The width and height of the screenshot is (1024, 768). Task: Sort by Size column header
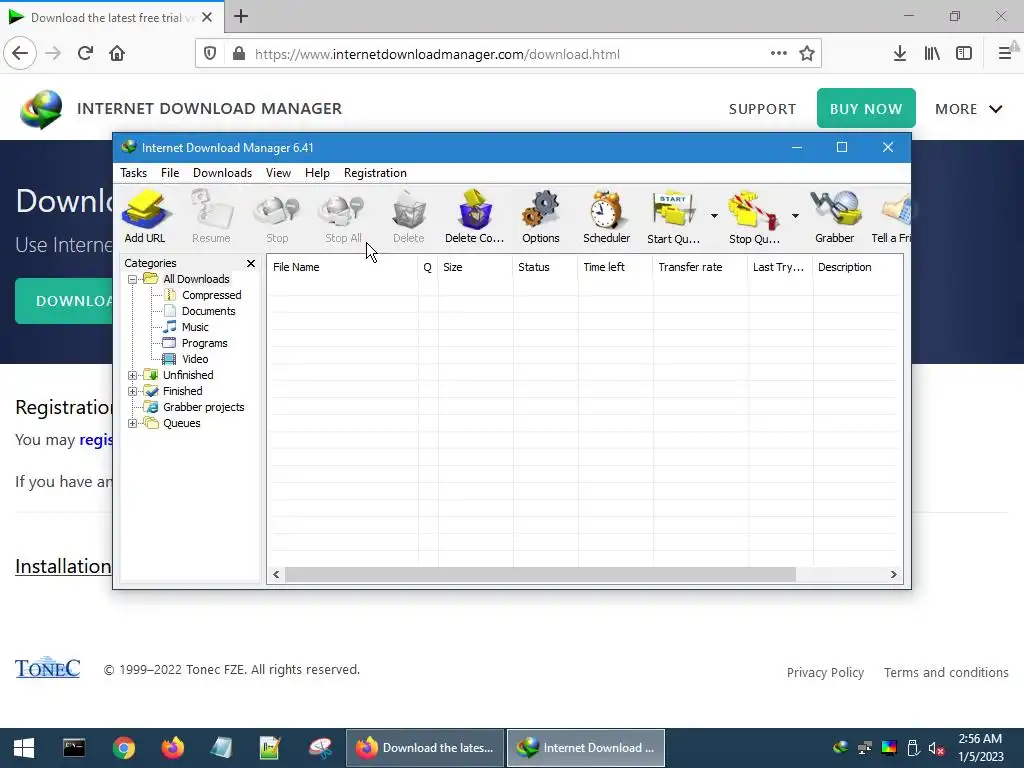[x=475, y=267]
